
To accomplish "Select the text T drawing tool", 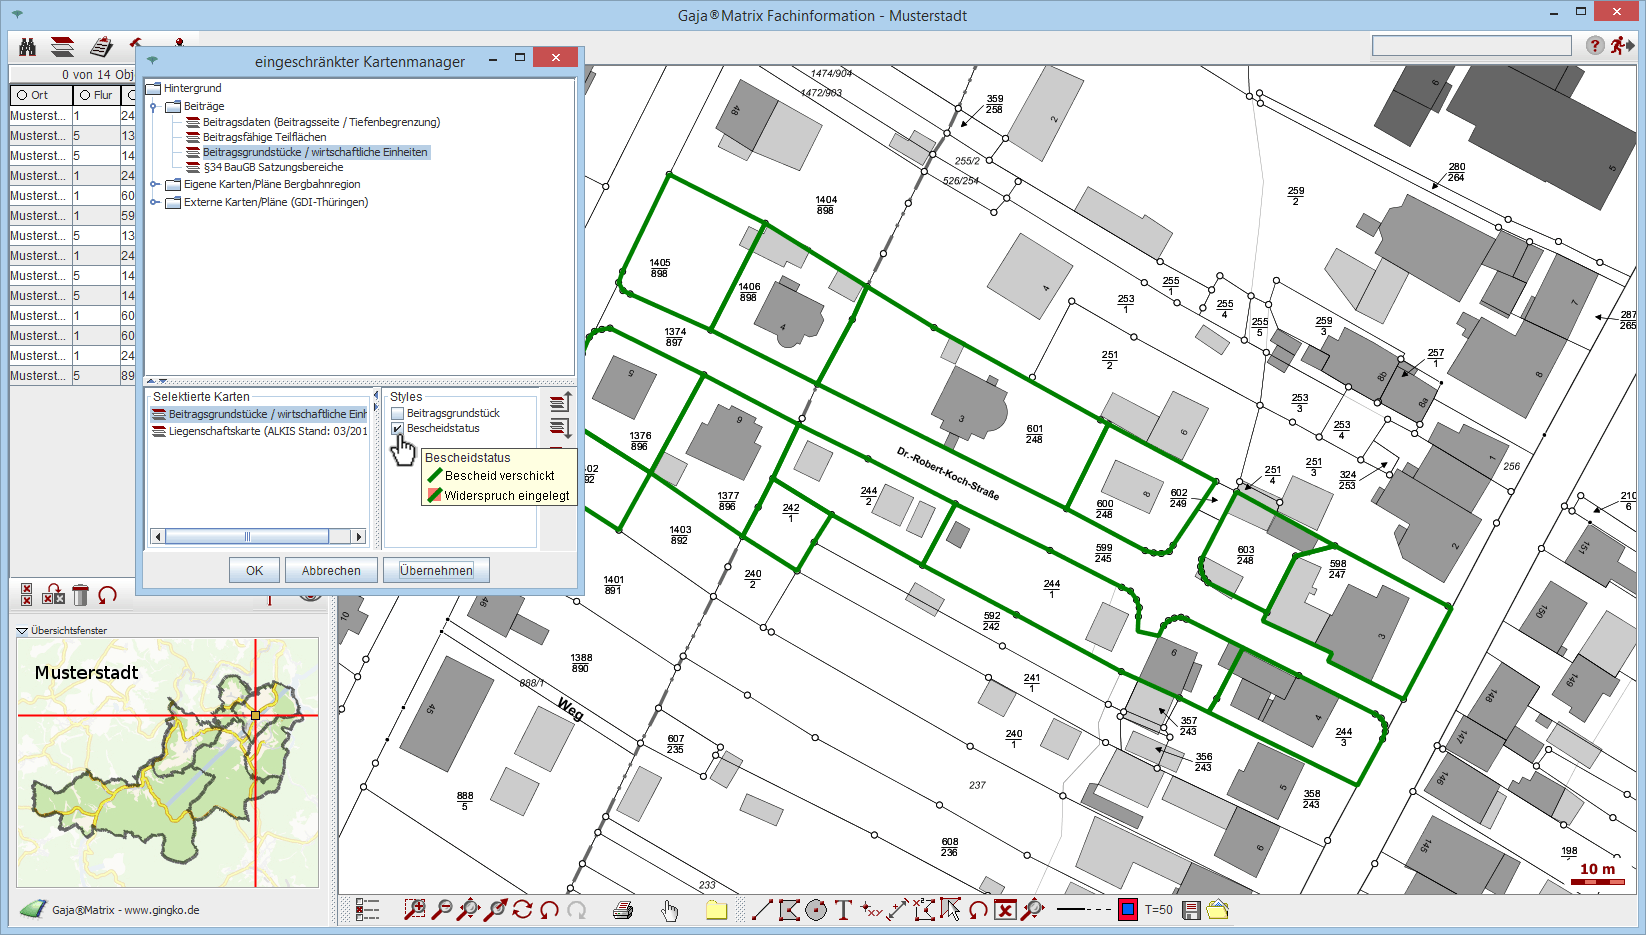I will [x=843, y=910].
